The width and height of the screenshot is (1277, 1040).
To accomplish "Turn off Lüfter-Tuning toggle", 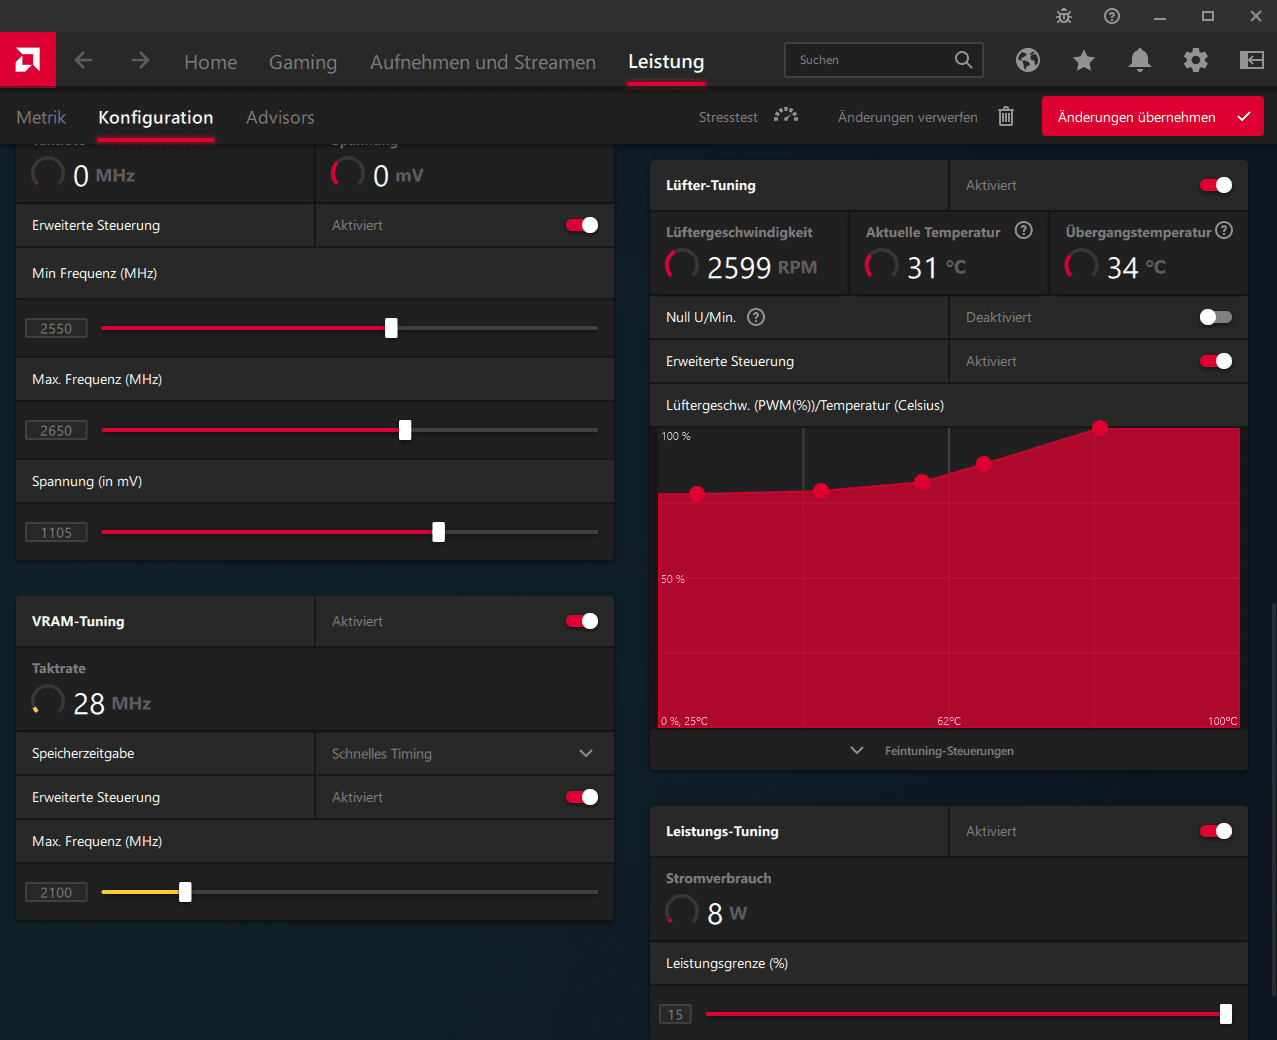I will [x=1216, y=185].
